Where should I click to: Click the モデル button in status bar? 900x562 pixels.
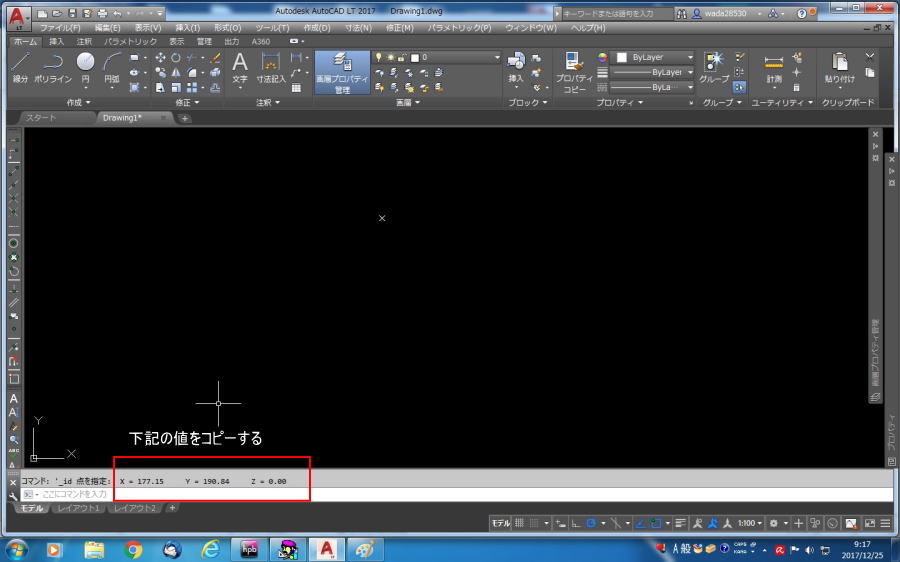(x=501, y=523)
